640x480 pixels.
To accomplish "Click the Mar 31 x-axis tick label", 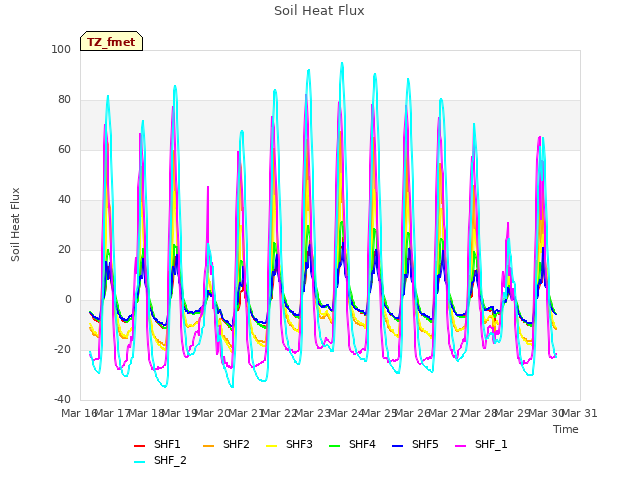I will (580, 413).
